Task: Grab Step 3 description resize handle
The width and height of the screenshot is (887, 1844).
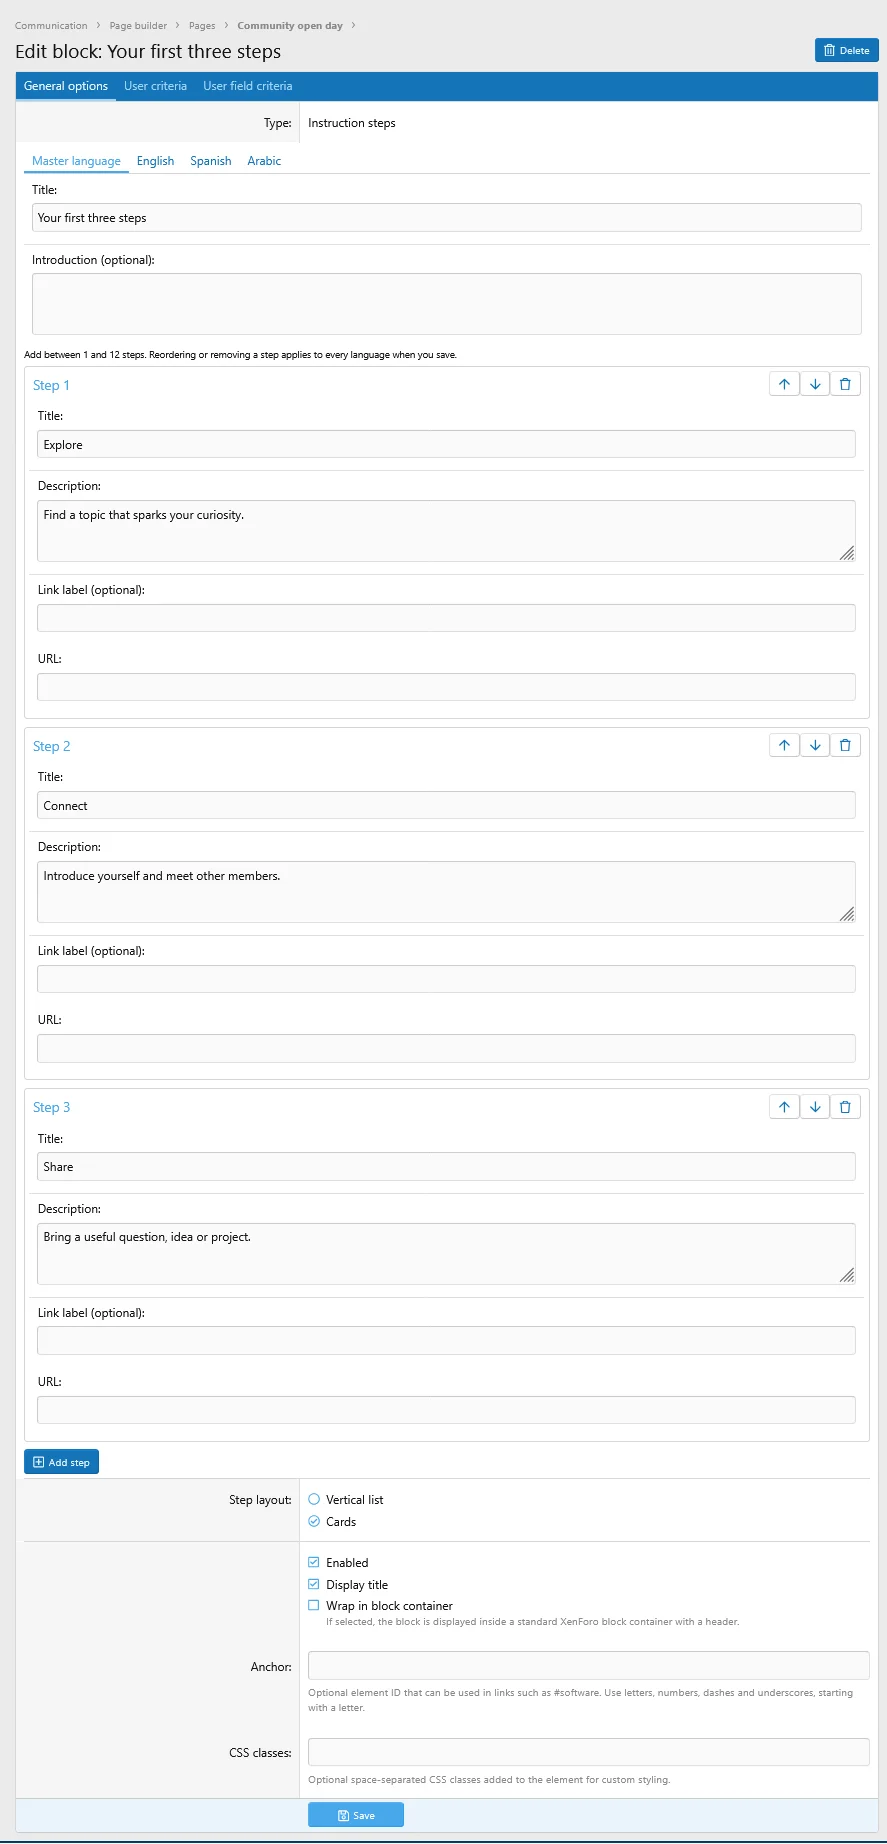Action: click(x=847, y=1275)
